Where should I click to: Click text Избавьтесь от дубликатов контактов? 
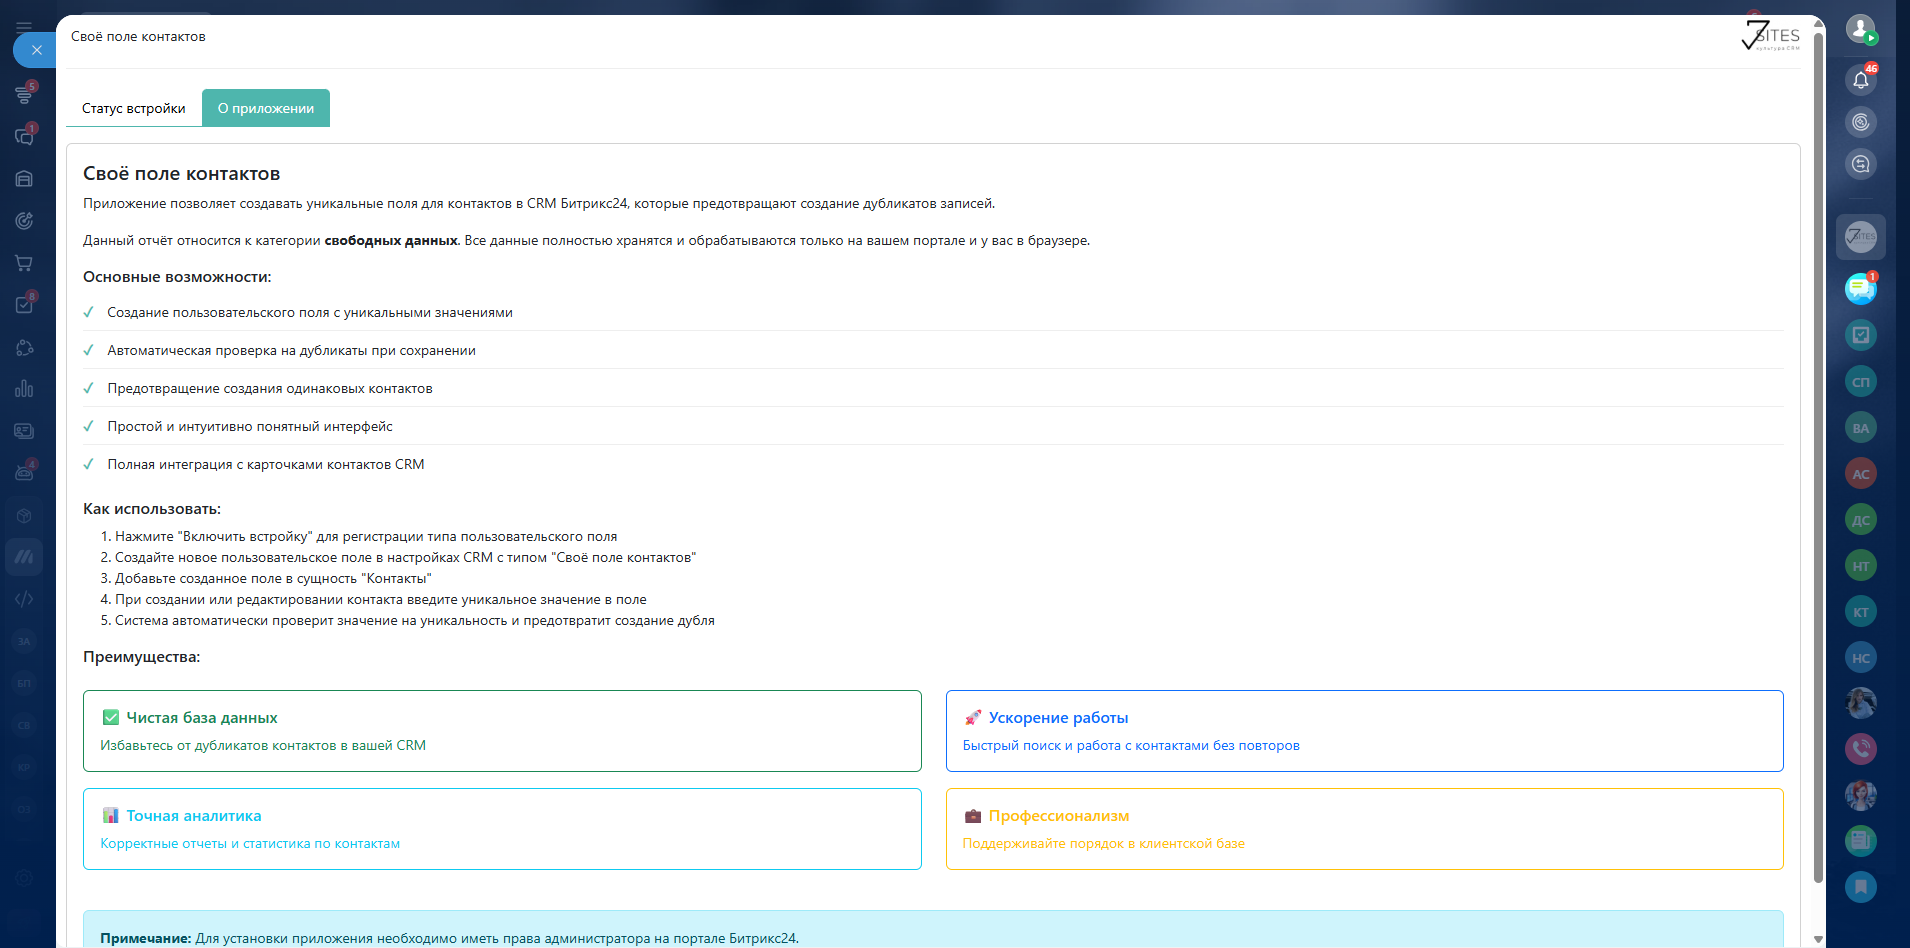263,745
